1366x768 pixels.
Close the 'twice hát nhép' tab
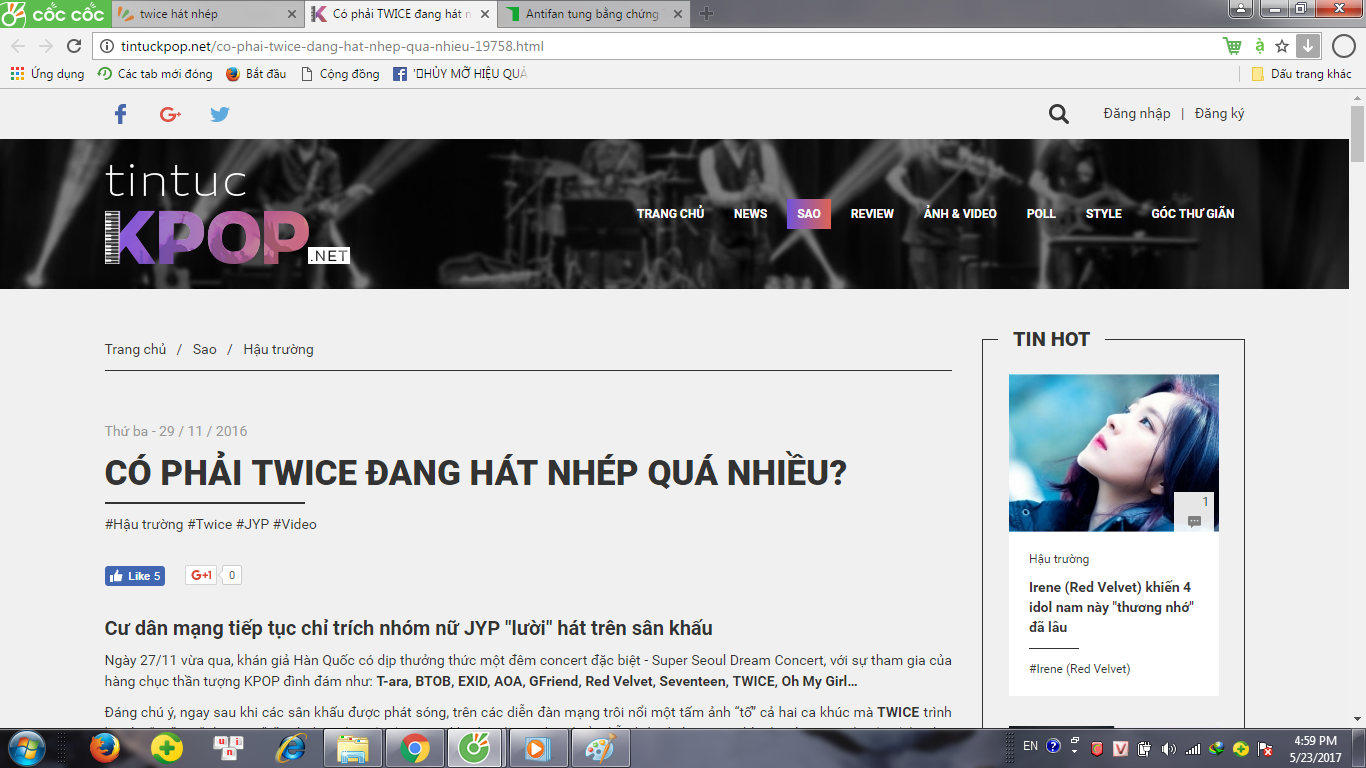pos(292,14)
